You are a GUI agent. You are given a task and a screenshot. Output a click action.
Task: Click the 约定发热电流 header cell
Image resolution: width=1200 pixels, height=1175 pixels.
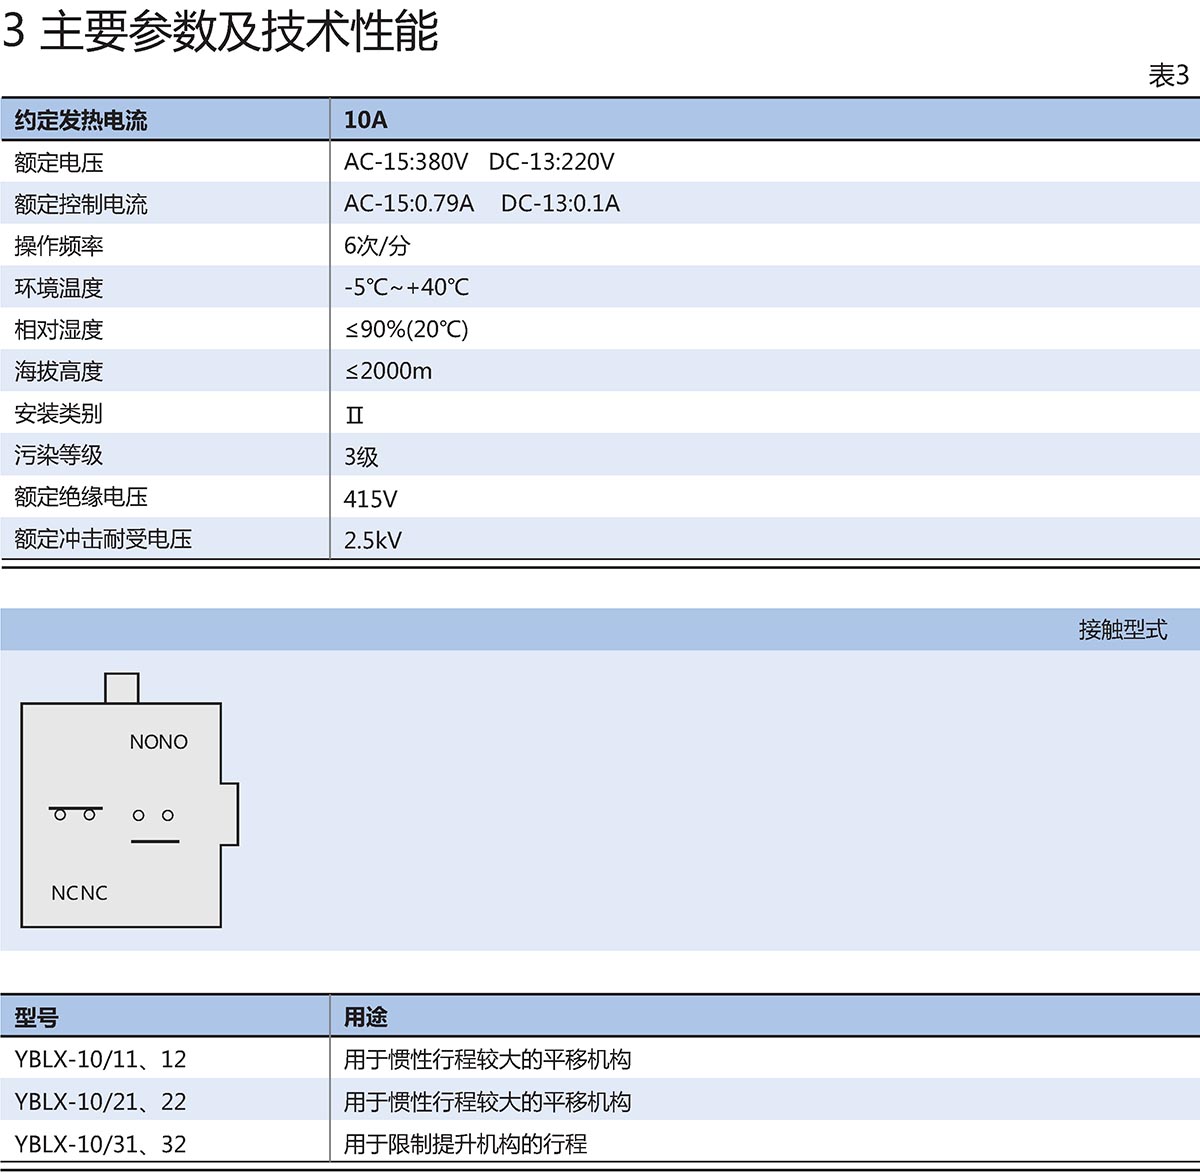click(x=81, y=121)
